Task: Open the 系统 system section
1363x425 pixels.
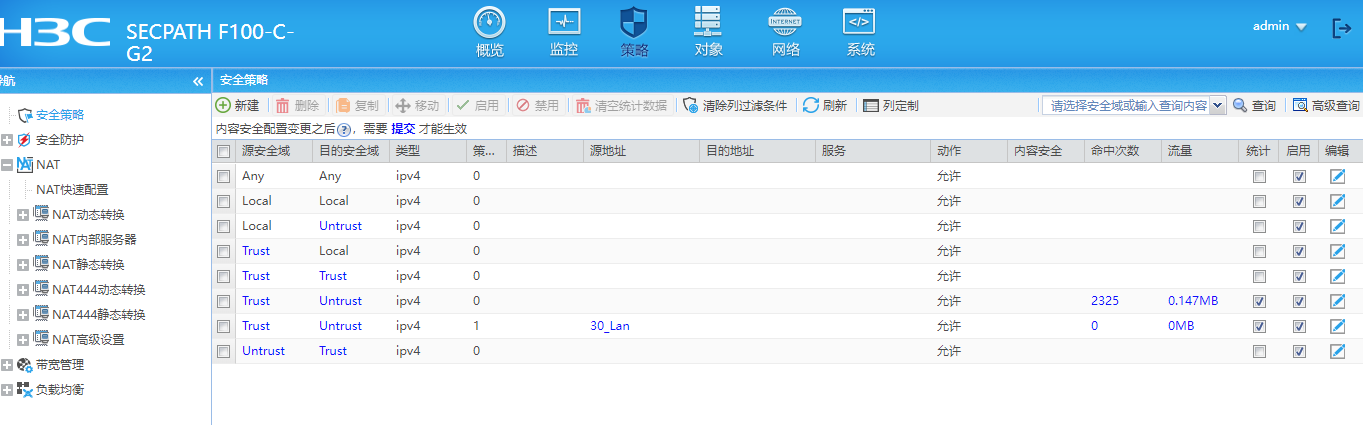Action: pos(860,31)
